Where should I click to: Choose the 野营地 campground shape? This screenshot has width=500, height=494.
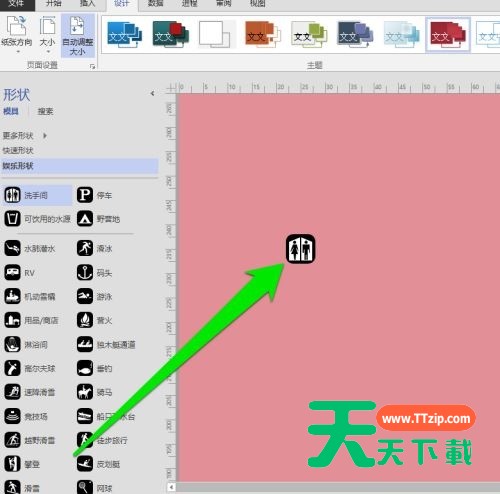pos(99,219)
